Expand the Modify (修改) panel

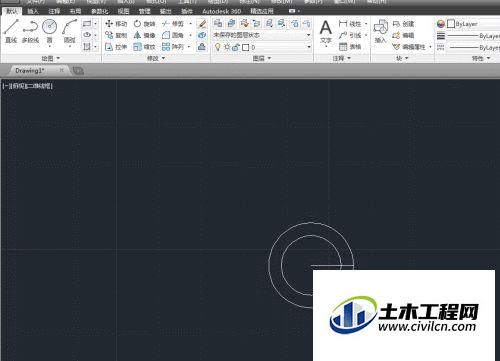click(x=156, y=58)
